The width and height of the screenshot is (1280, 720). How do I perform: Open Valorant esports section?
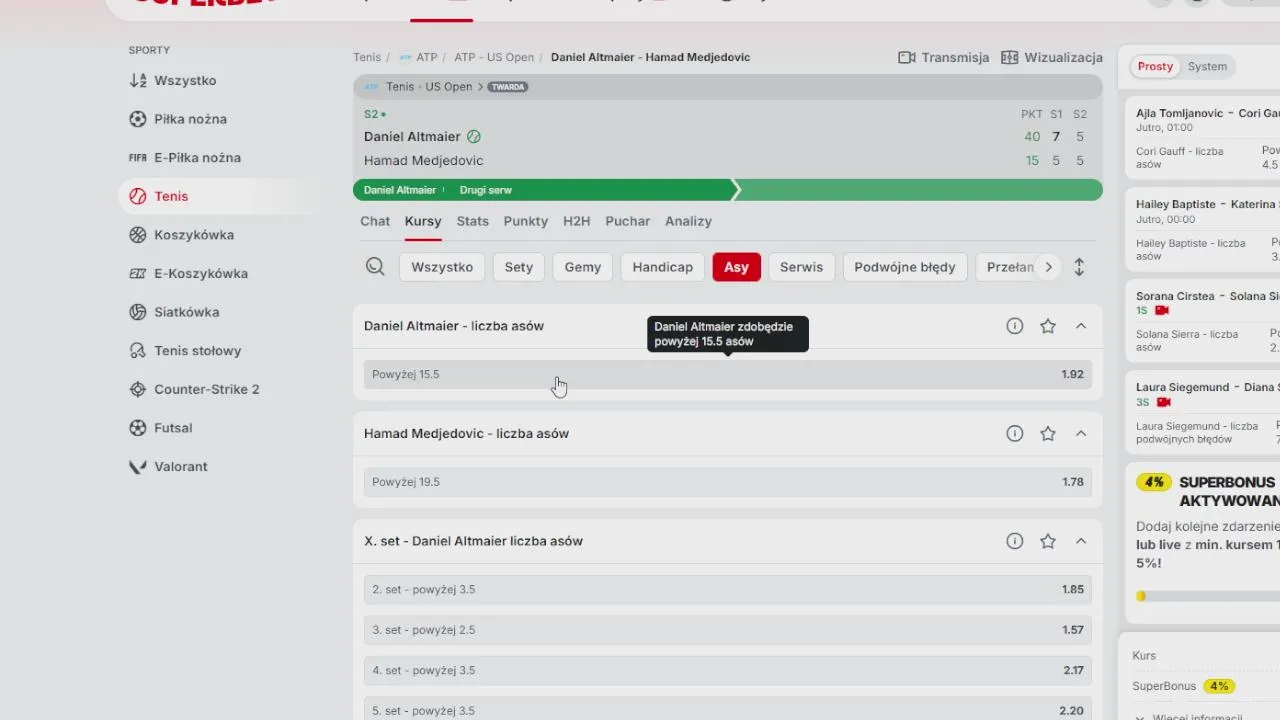168,467
